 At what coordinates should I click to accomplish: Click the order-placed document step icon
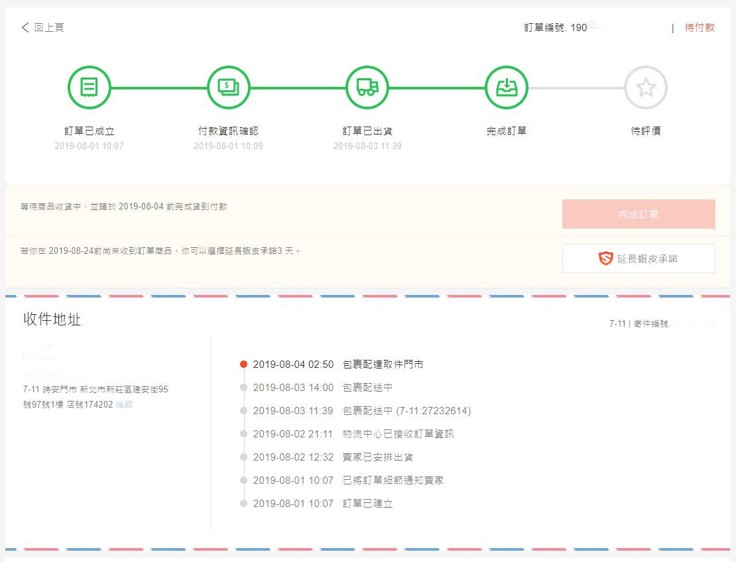[89, 87]
